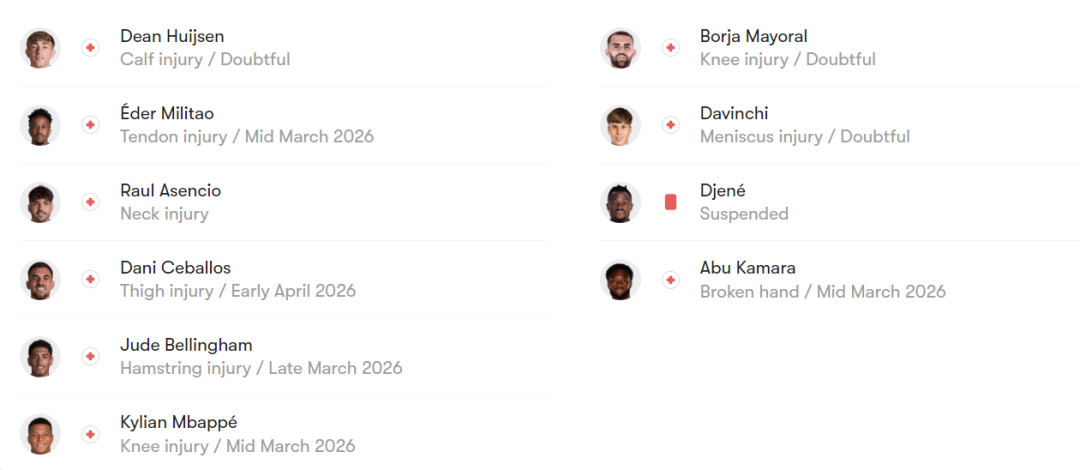Click Jude Bellingham's injury cross icon
The height and width of the screenshot is (470, 1080).
coord(90,356)
